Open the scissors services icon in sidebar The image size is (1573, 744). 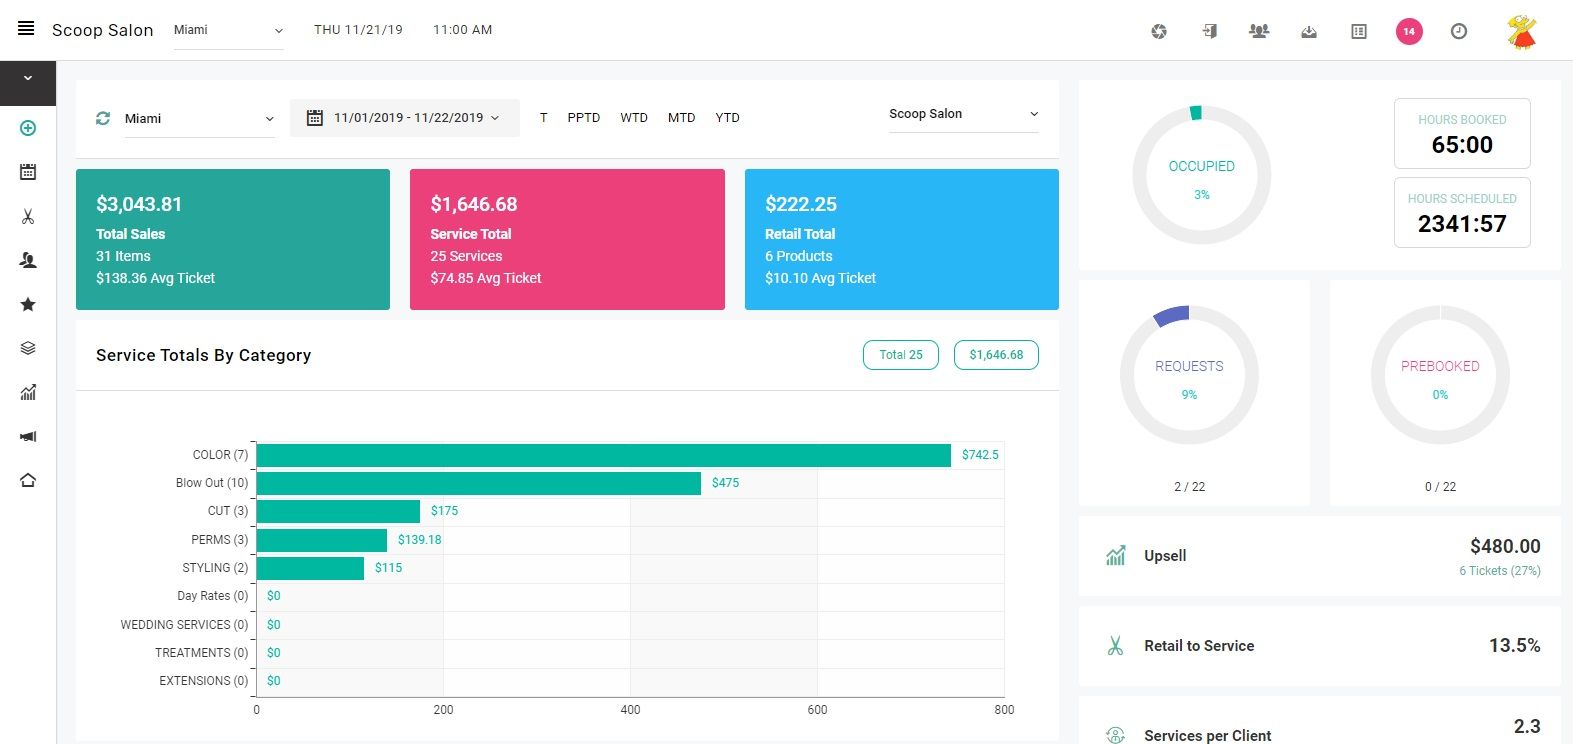(x=28, y=216)
